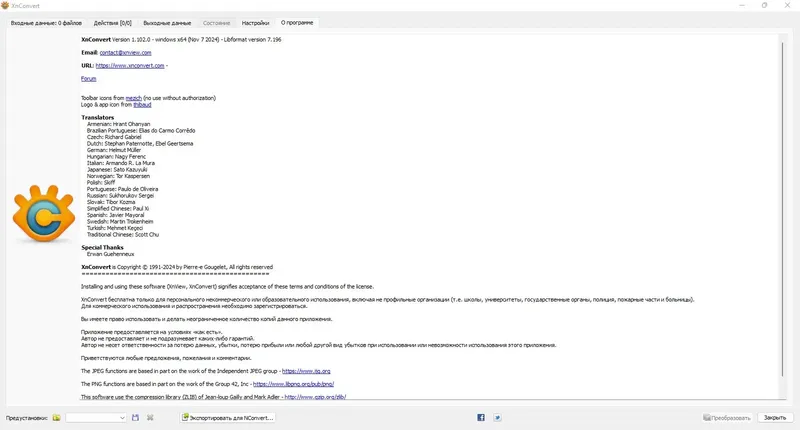This screenshot has height=430, width=800.
Task: Open the libpng.org link
Action: (293, 384)
